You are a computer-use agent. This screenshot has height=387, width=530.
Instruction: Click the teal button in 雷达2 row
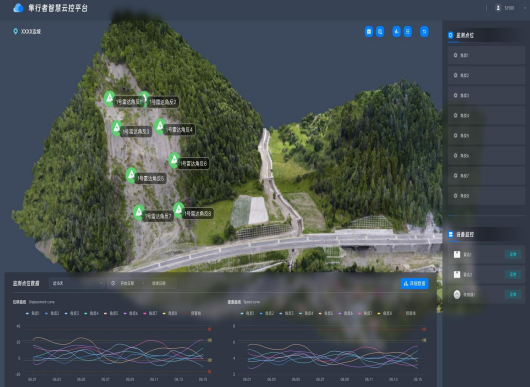(x=513, y=274)
